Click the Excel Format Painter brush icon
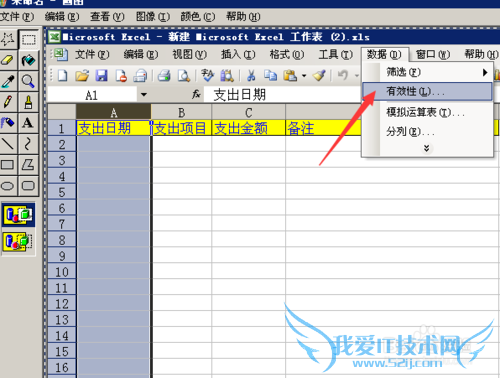The image size is (500, 378). click(319, 76)
